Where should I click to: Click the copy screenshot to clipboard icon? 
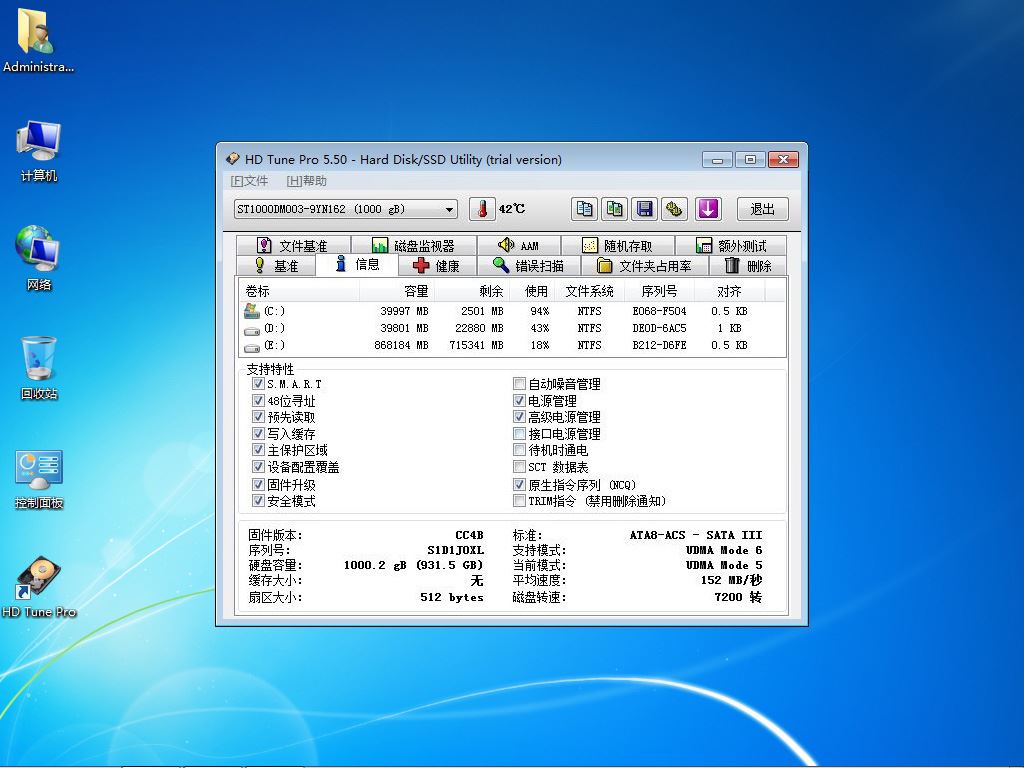[615, 209]
